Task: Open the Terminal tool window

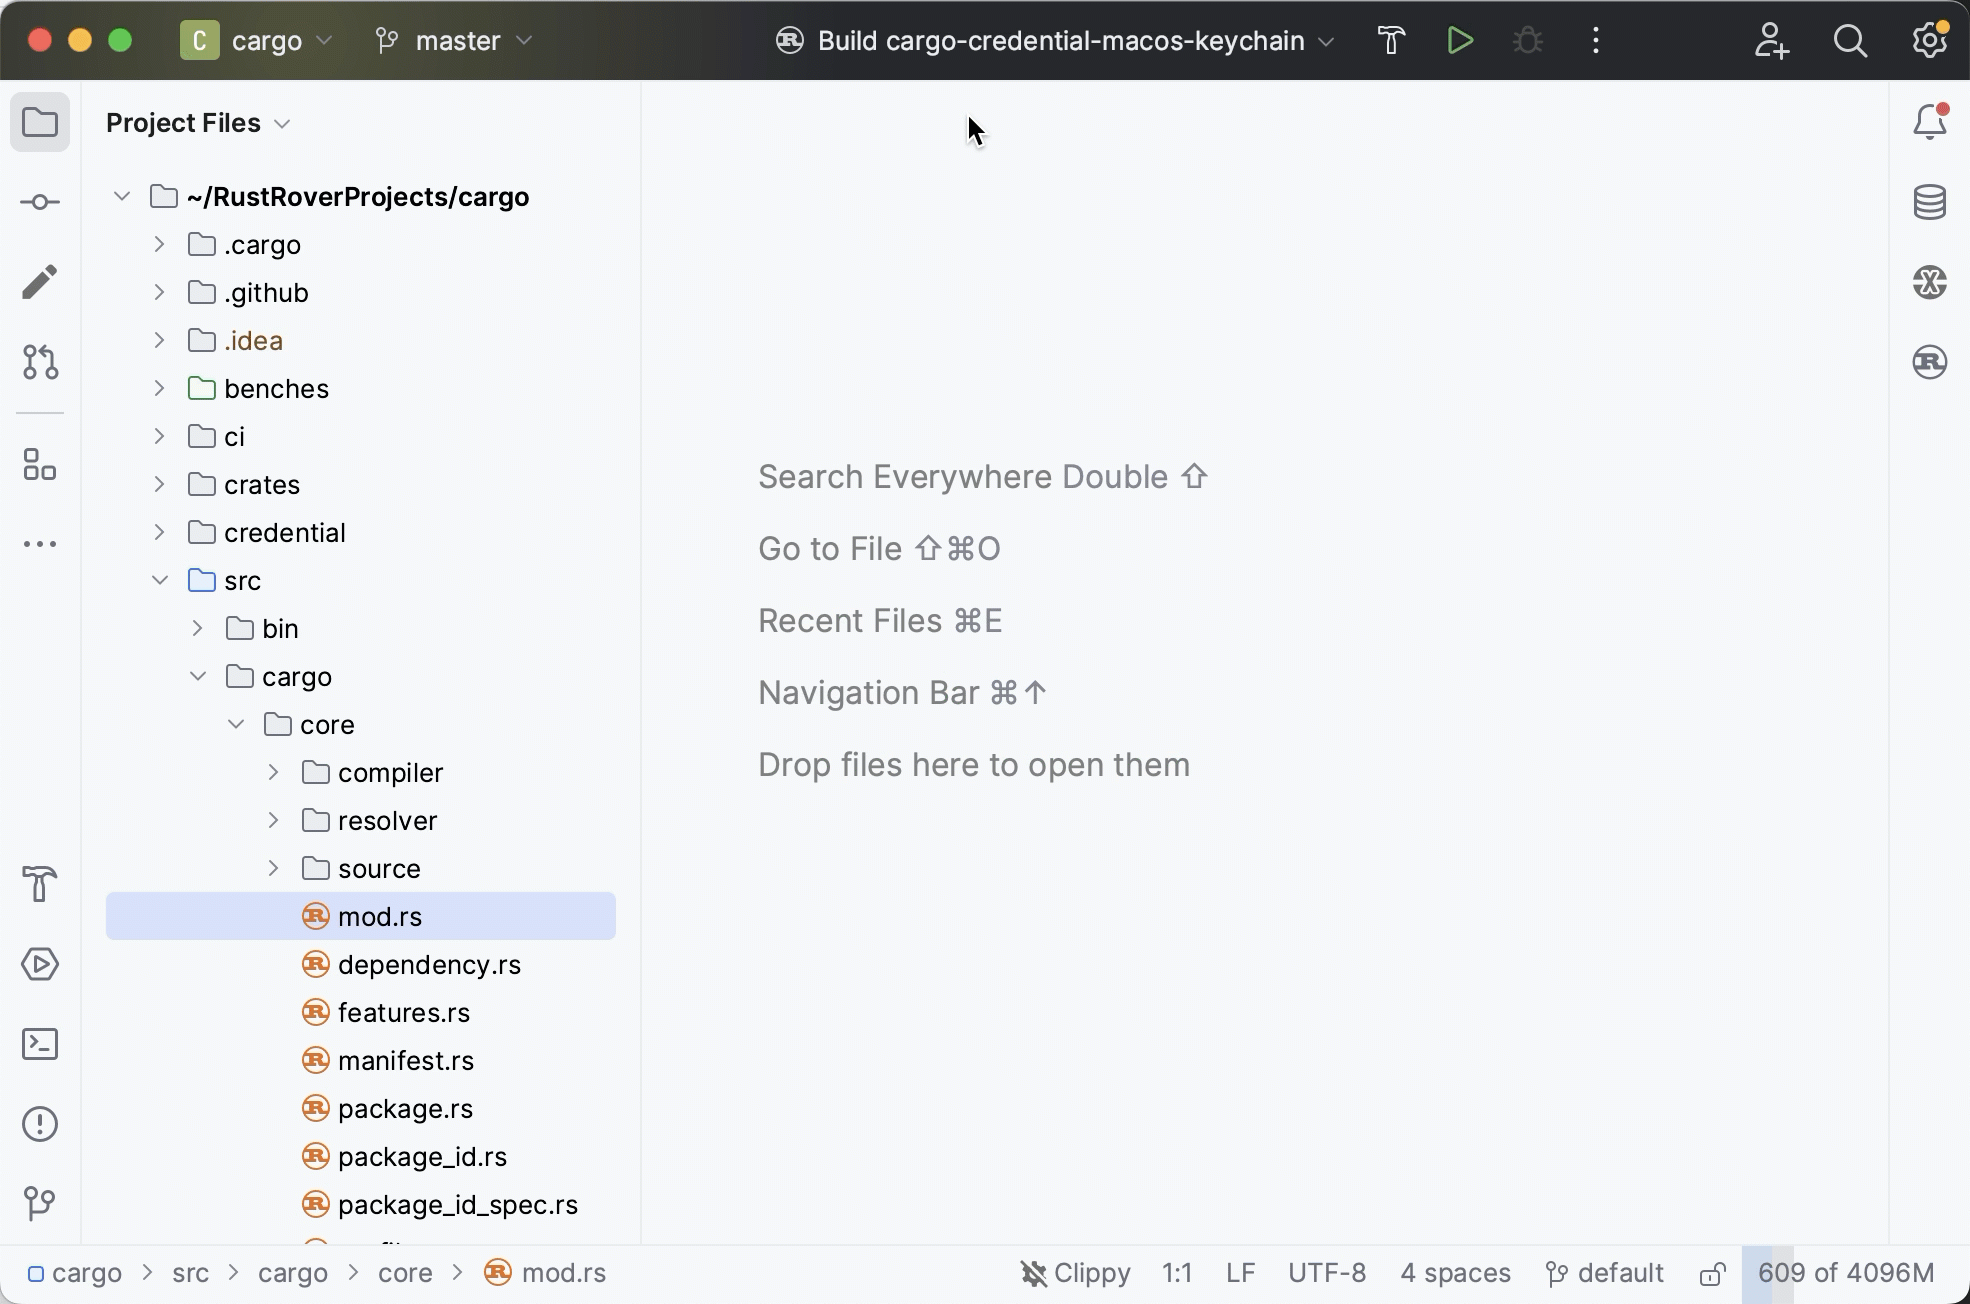Action: (40, 1044)
